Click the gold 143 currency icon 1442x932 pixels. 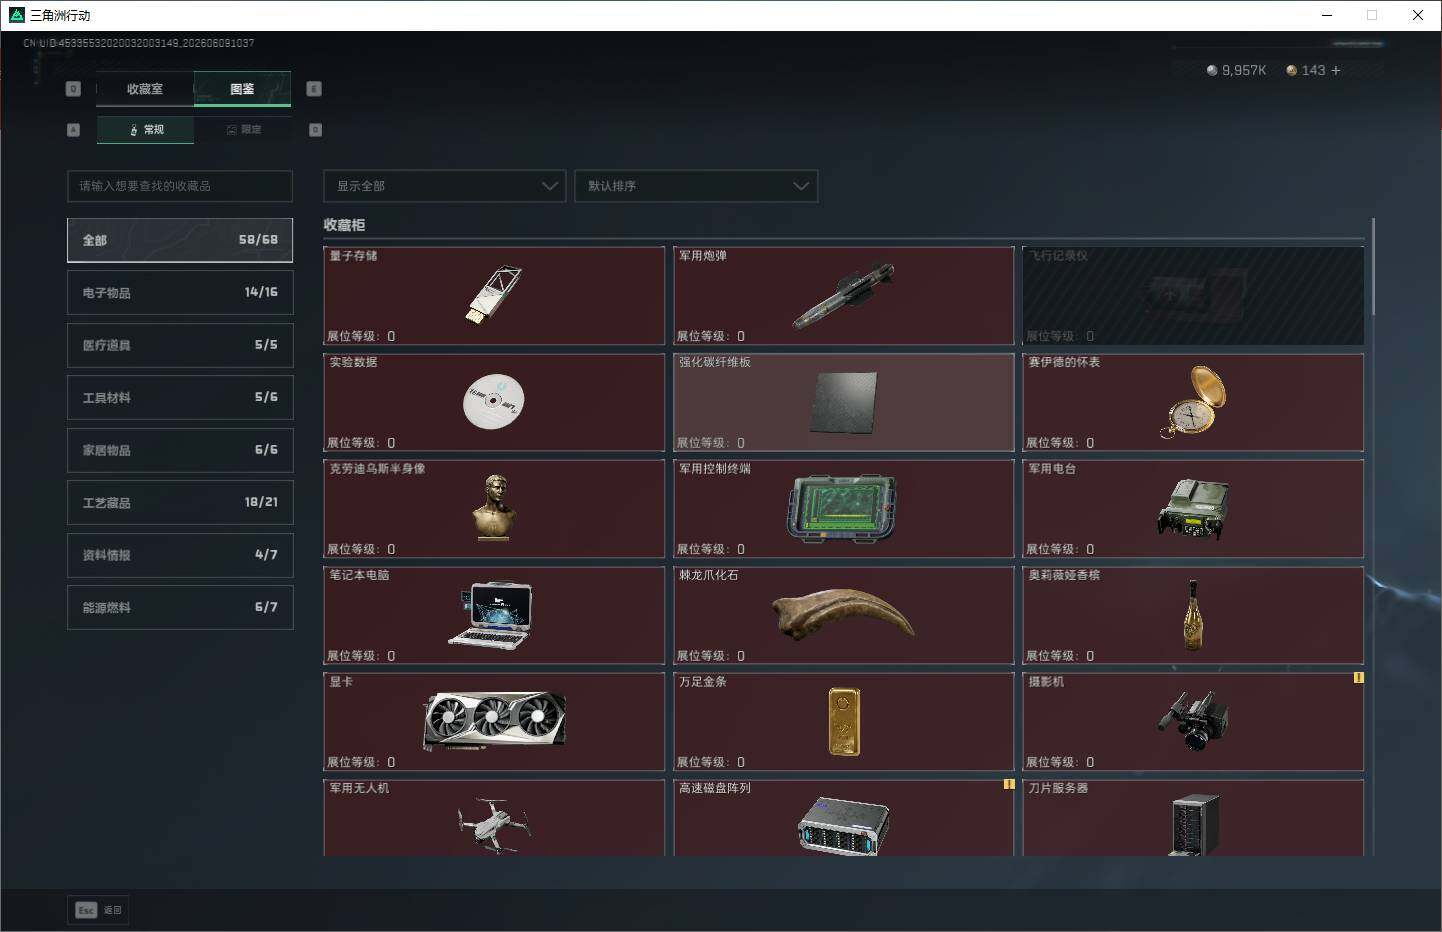(1292, 70)
